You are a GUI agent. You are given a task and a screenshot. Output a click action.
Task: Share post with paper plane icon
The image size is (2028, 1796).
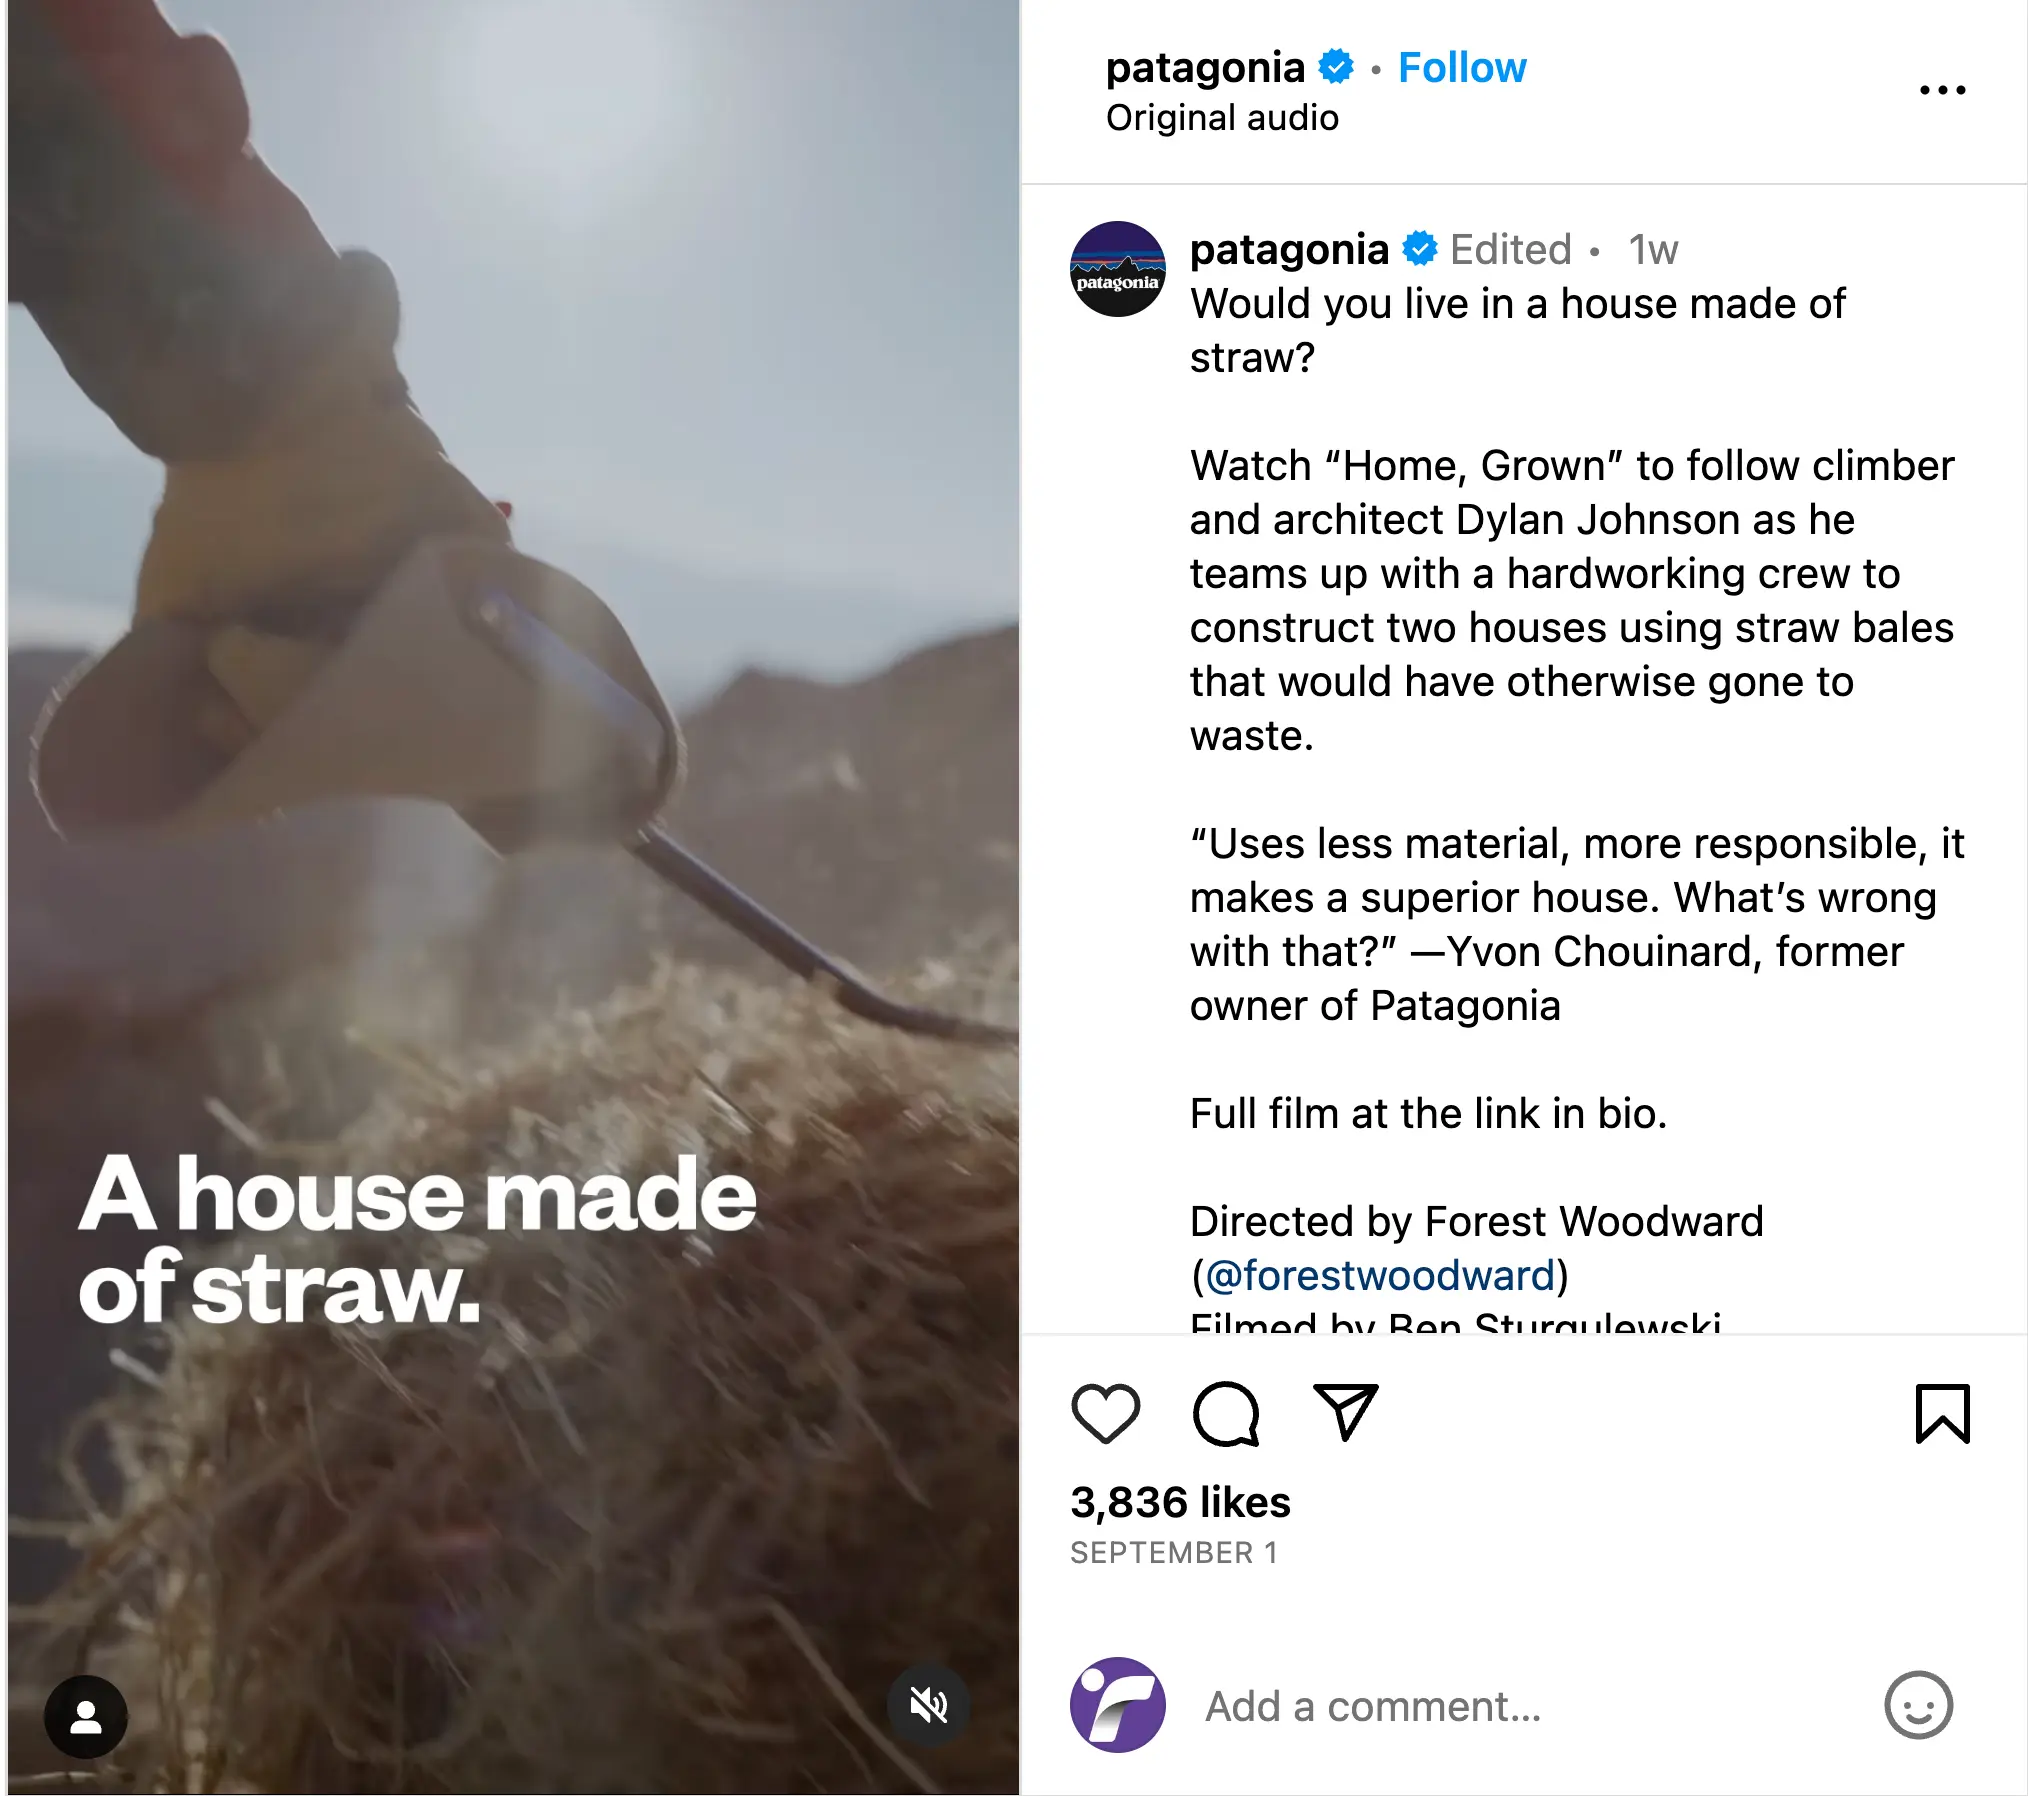tap(1346, 1412)
